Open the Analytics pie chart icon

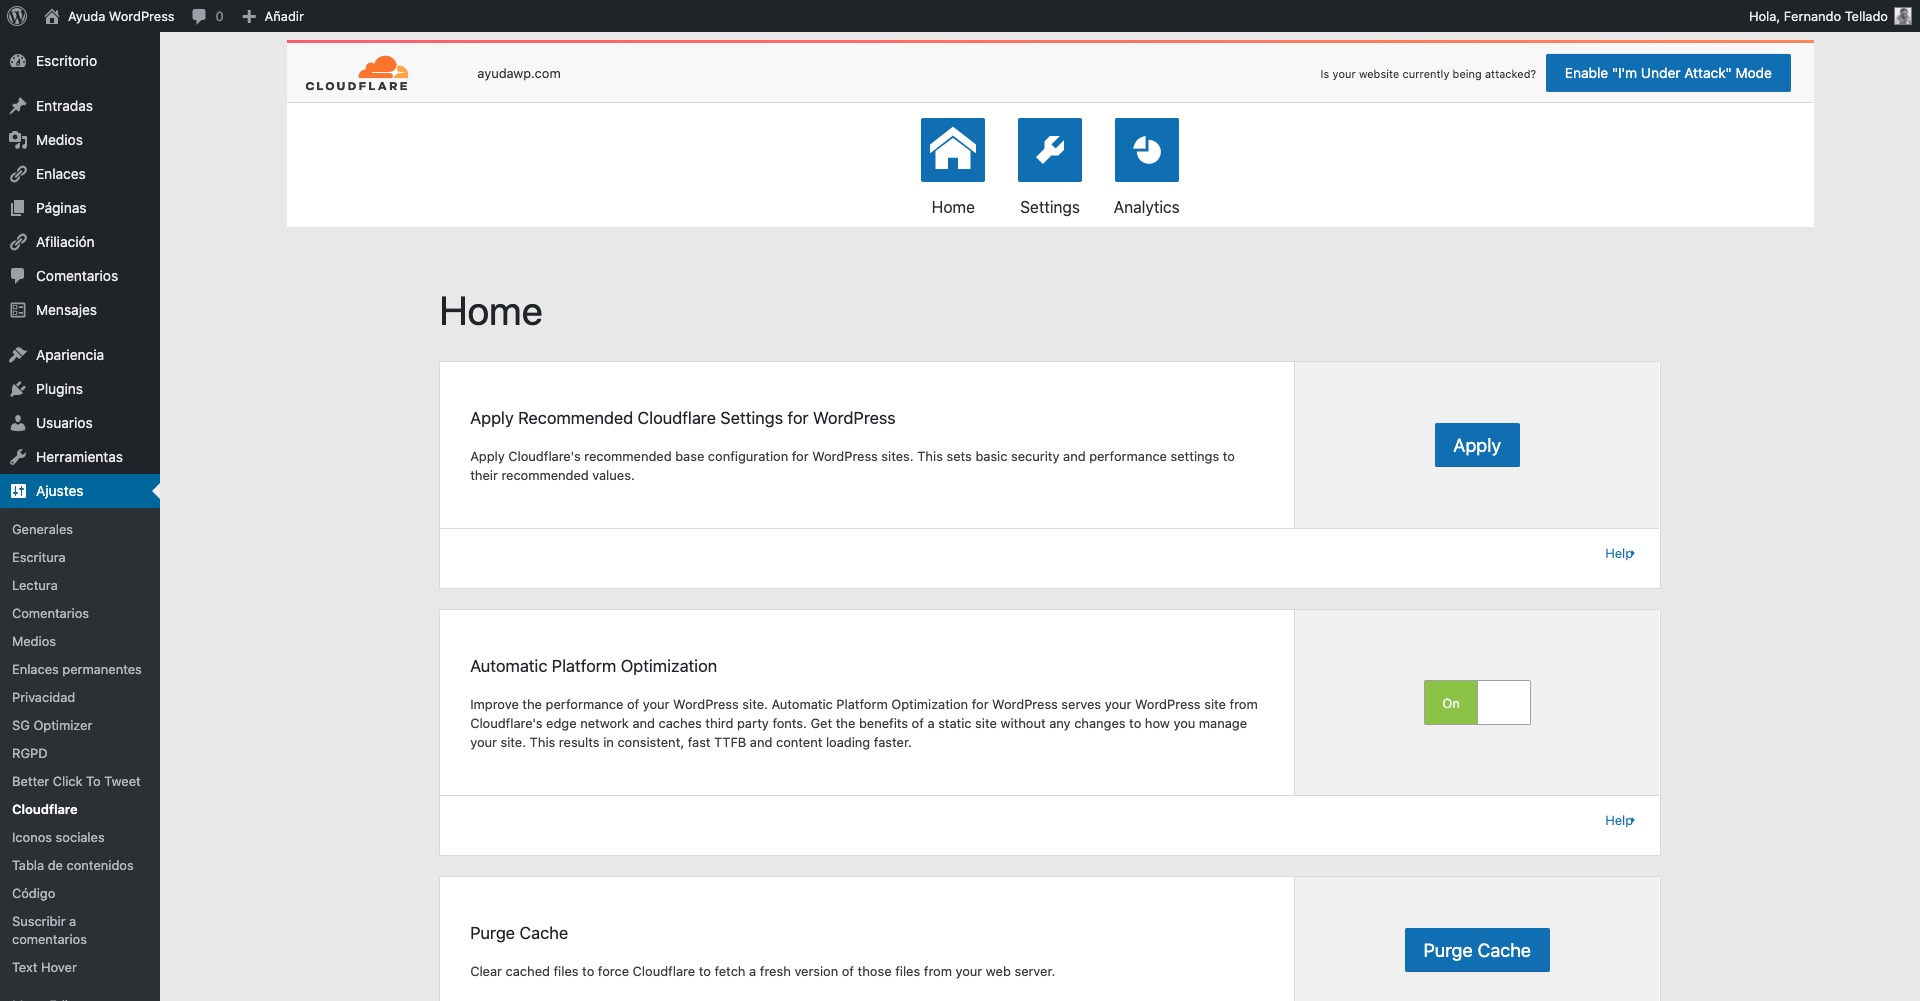coord(1146,150)
